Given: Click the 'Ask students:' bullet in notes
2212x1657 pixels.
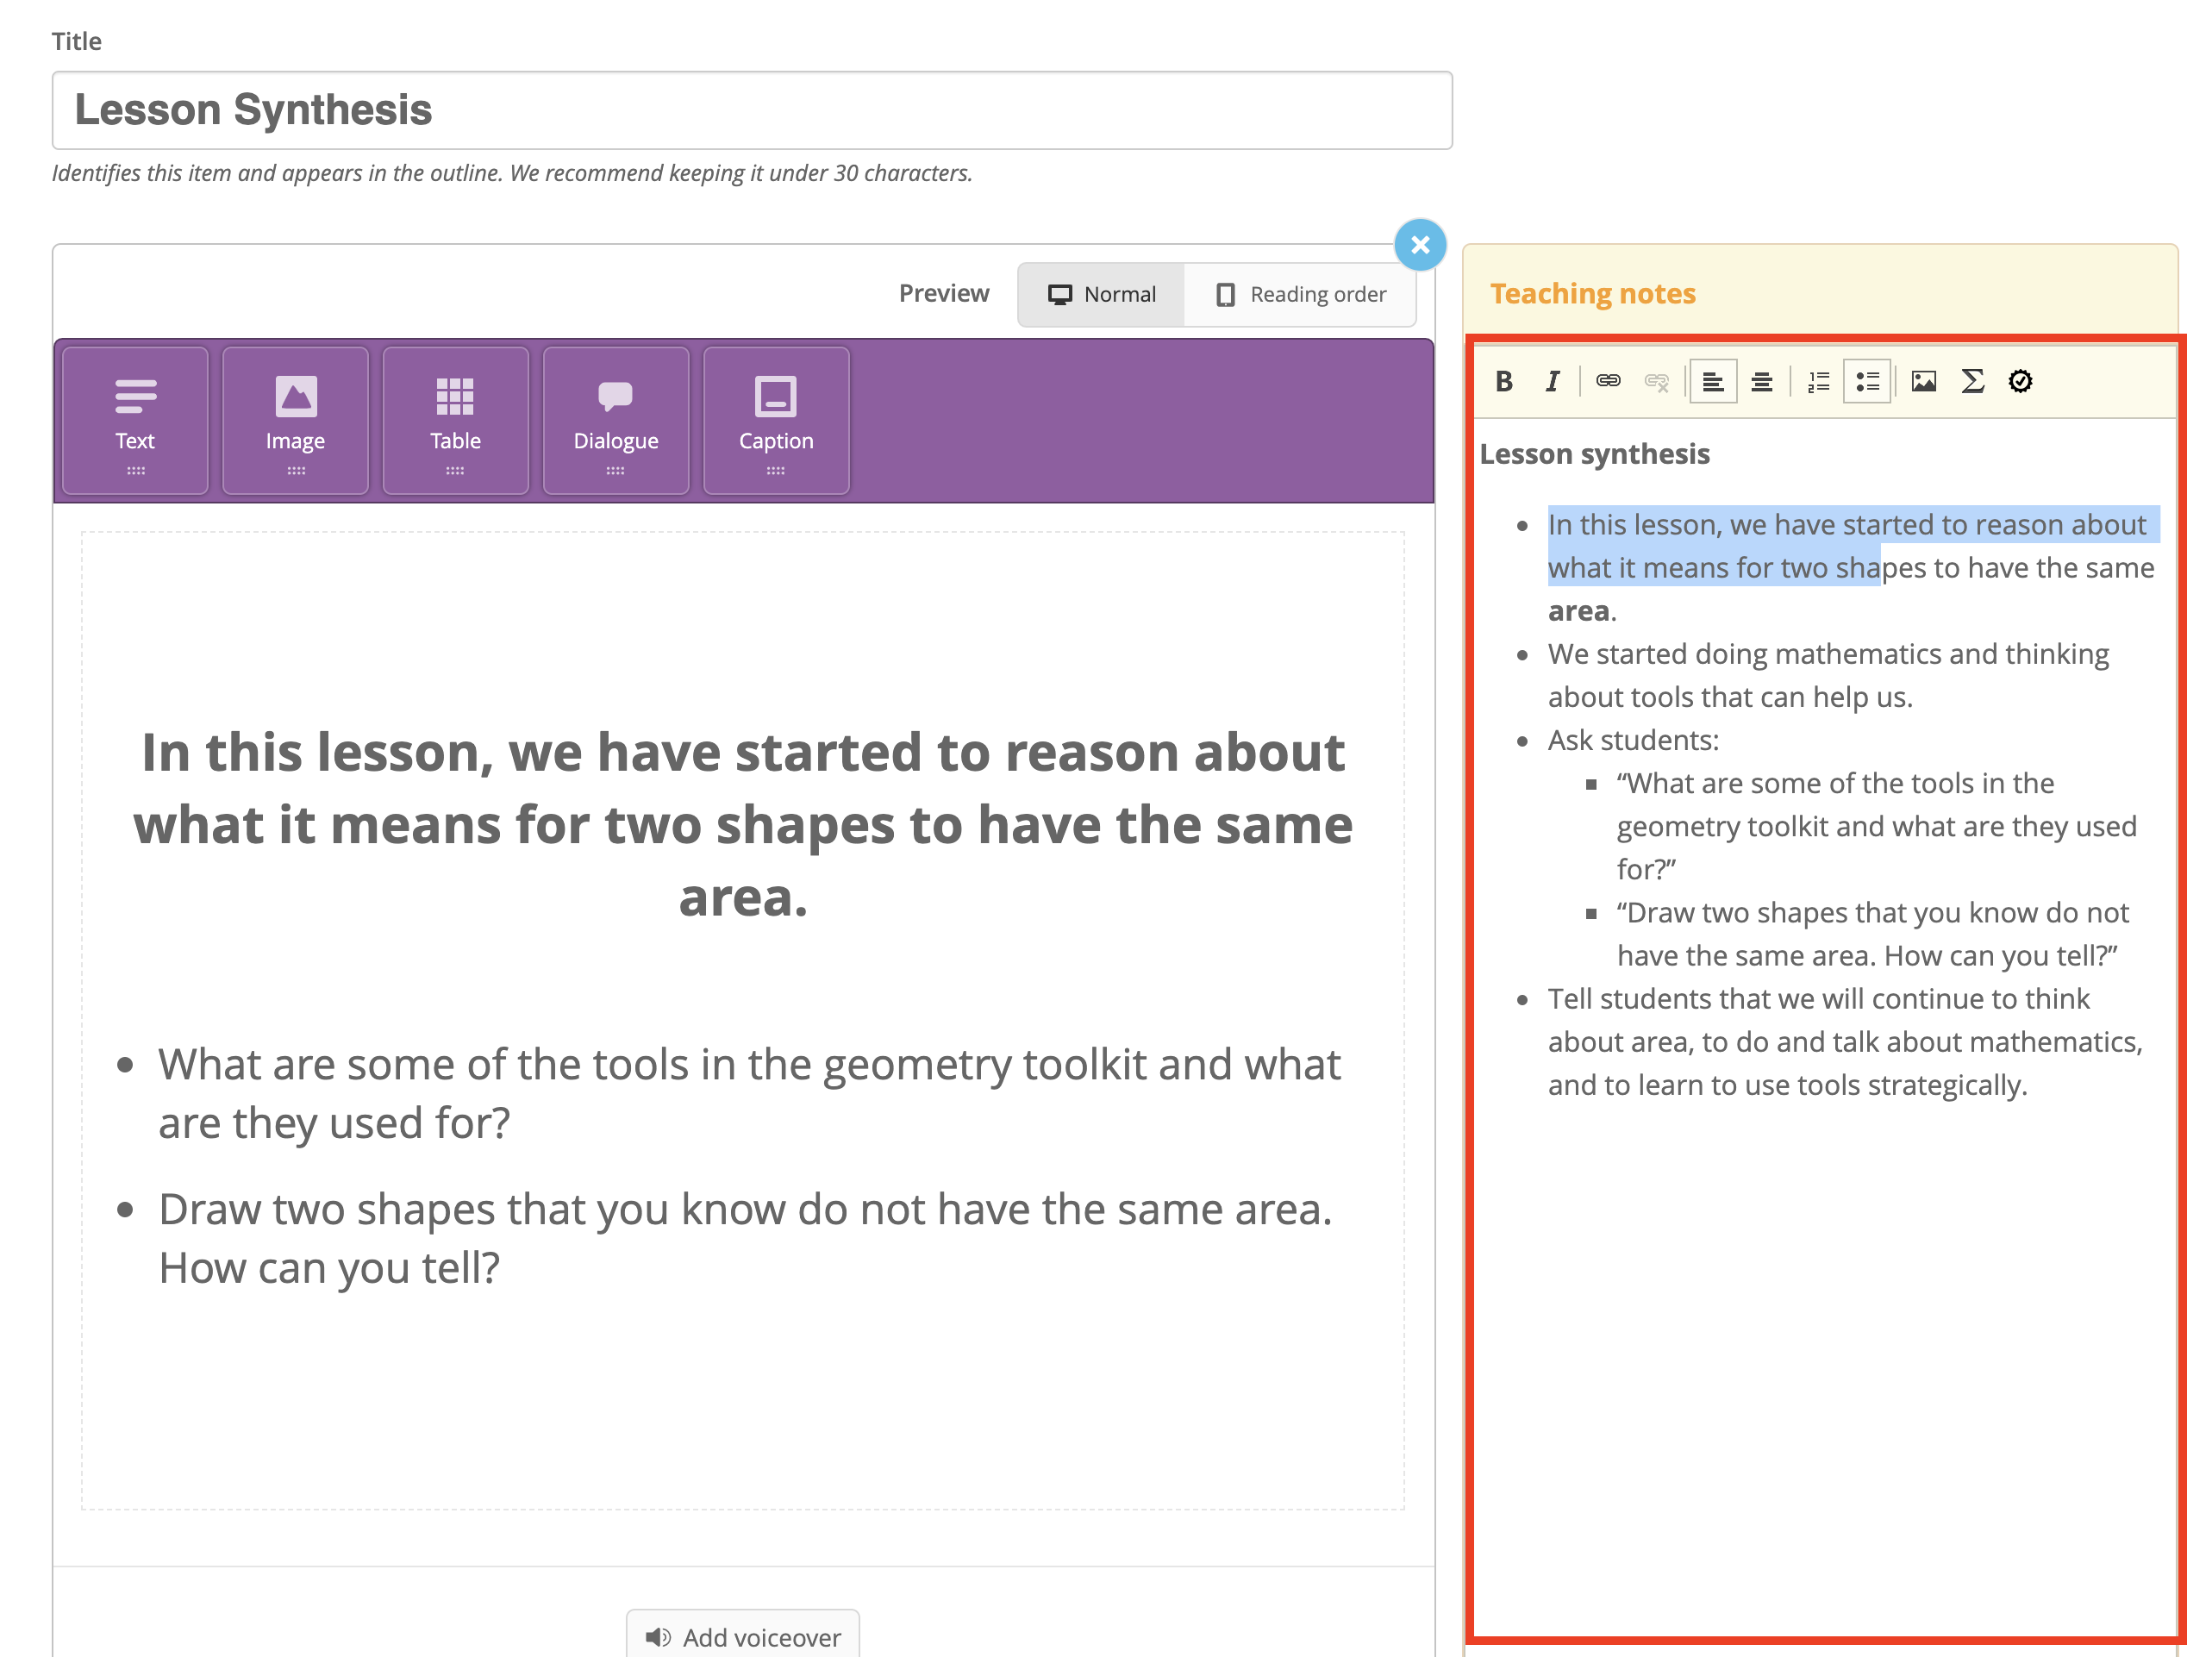Looking at the screenshot, I should pyautogui.click(x=1633, y=740).
